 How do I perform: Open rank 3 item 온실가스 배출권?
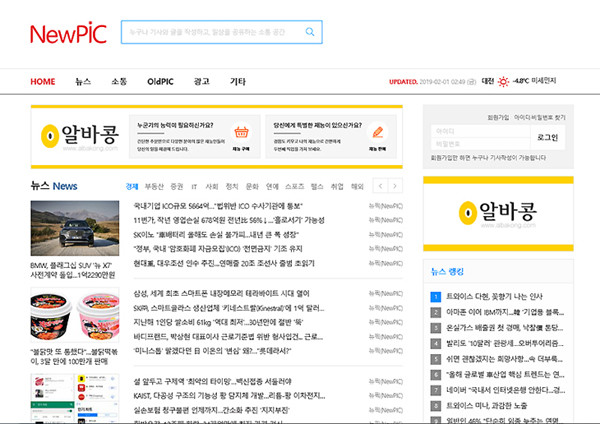point(505,328)
